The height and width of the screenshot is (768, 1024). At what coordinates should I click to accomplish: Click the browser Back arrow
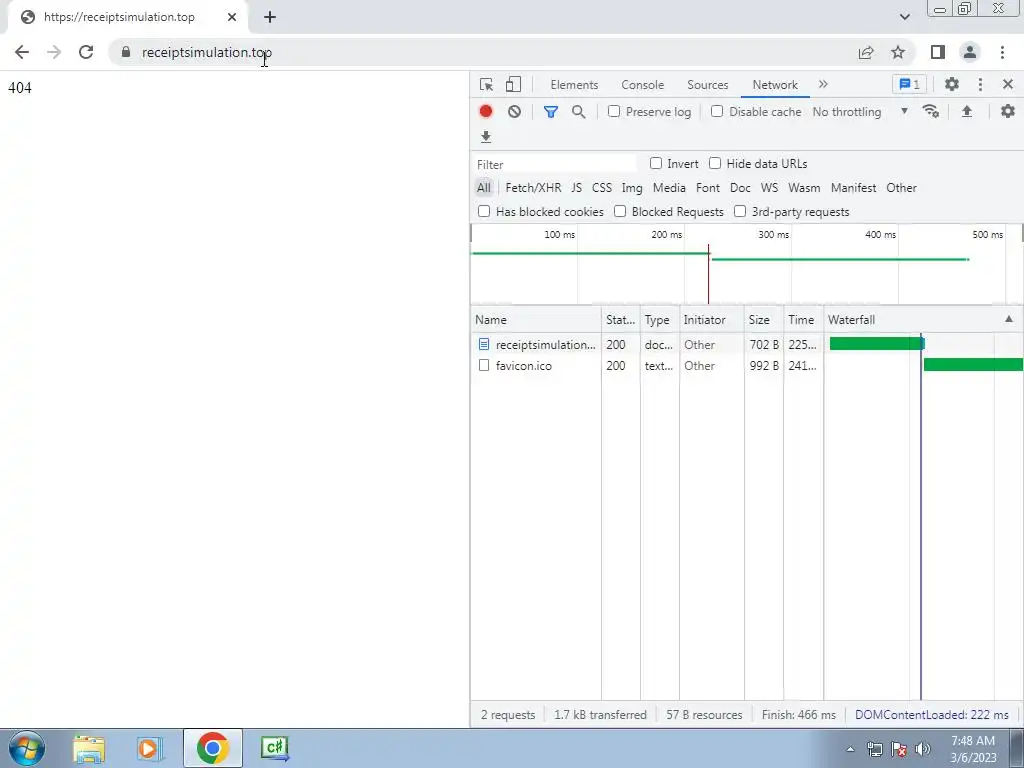[22, 52]
